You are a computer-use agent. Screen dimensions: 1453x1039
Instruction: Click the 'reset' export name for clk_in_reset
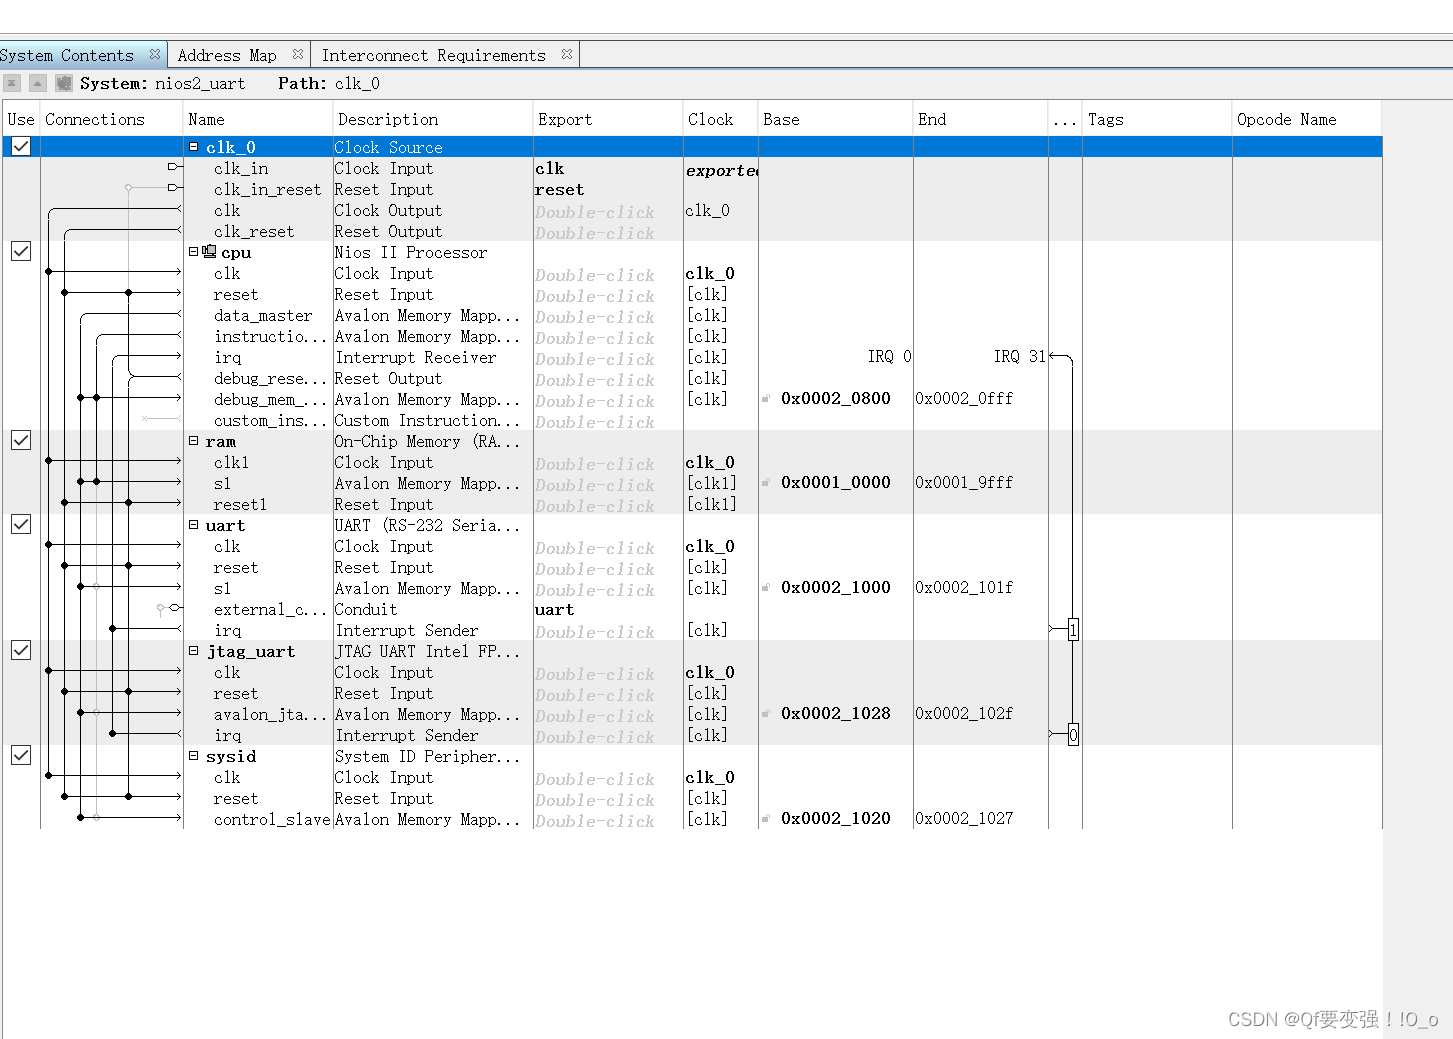click(x=559, y=189)
